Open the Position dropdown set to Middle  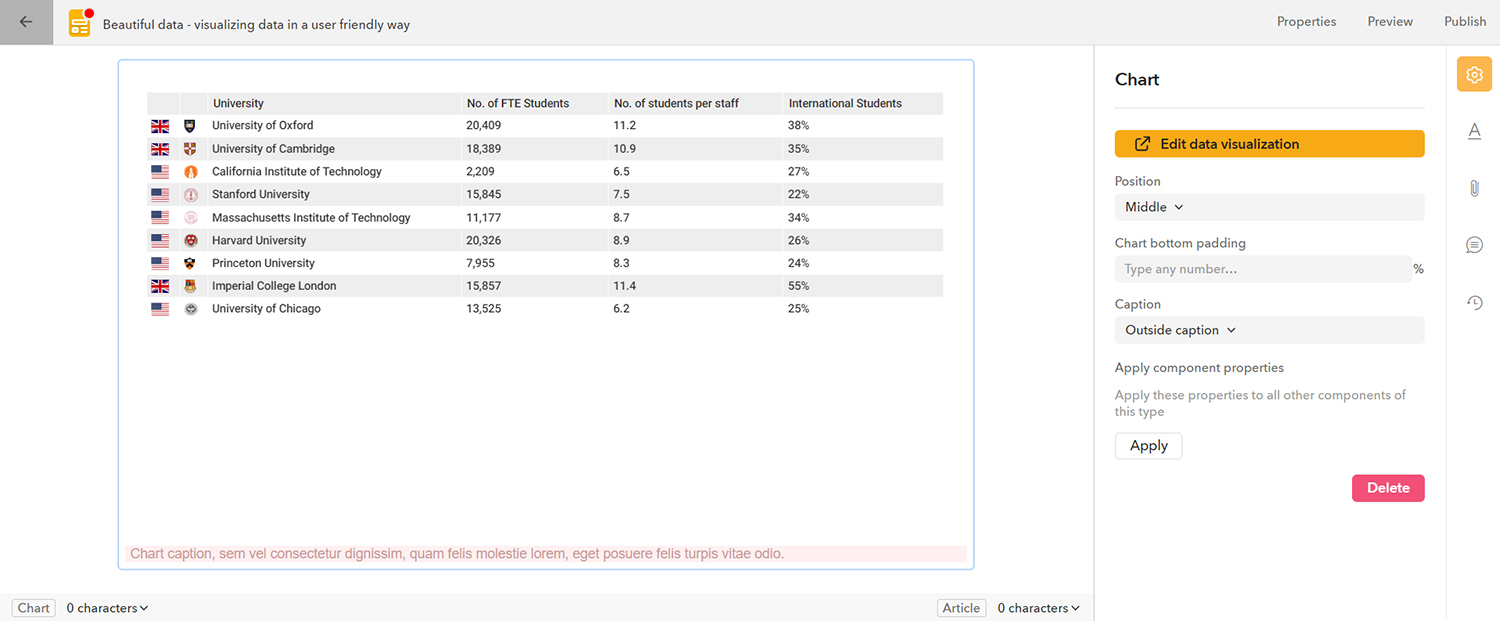[1269, 207]
